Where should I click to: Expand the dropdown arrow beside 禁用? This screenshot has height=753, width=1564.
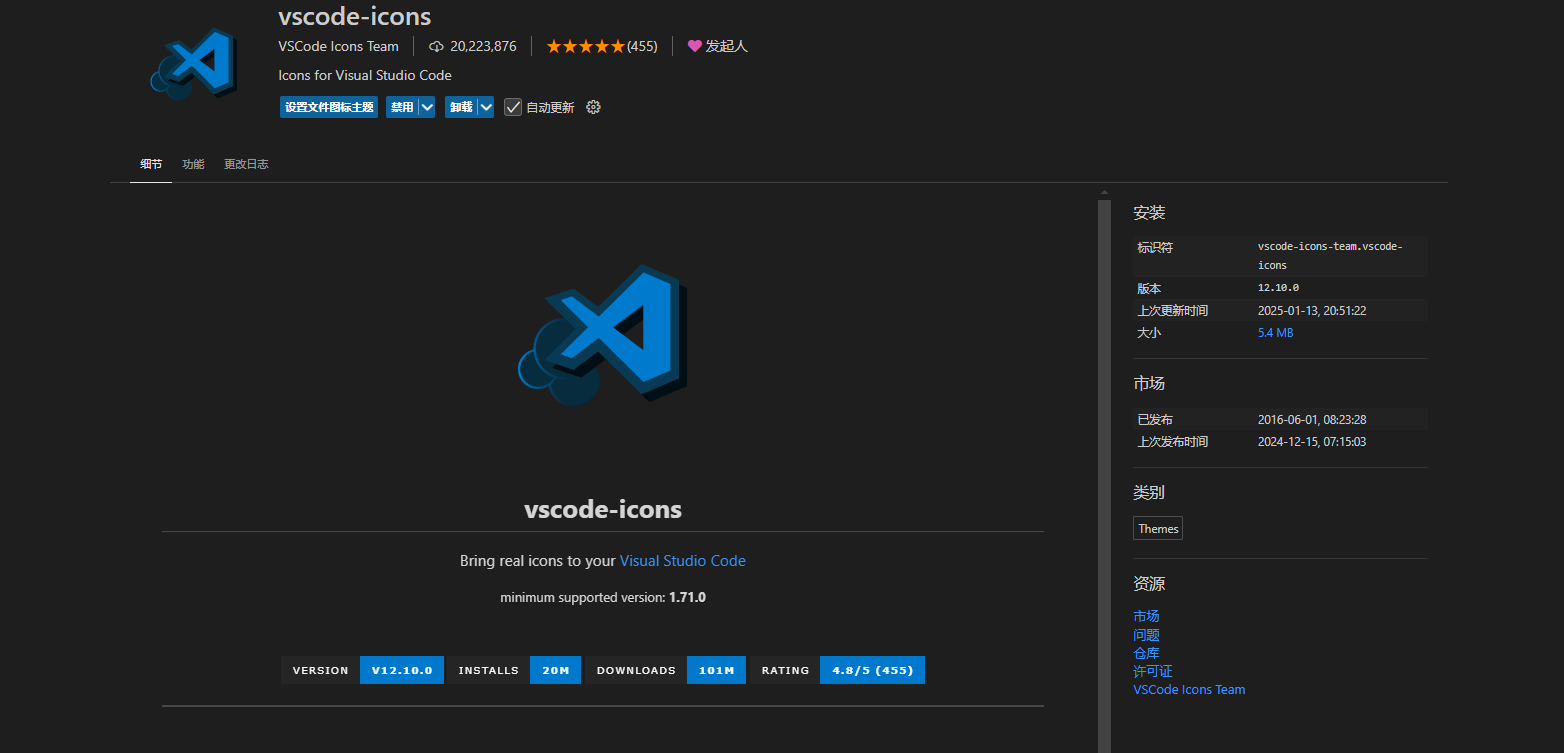427,107
